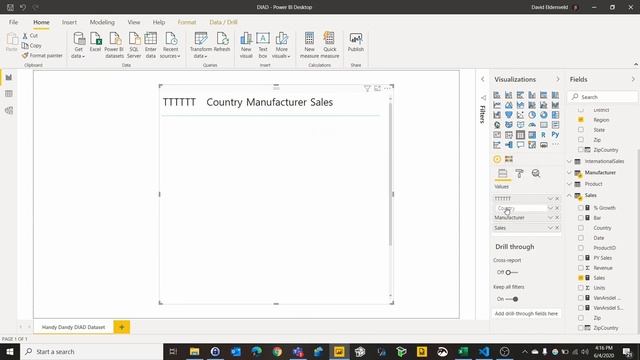This screenshot has width=640, height=360.
Task: Open the Get data button
Action: pos(78,45)
